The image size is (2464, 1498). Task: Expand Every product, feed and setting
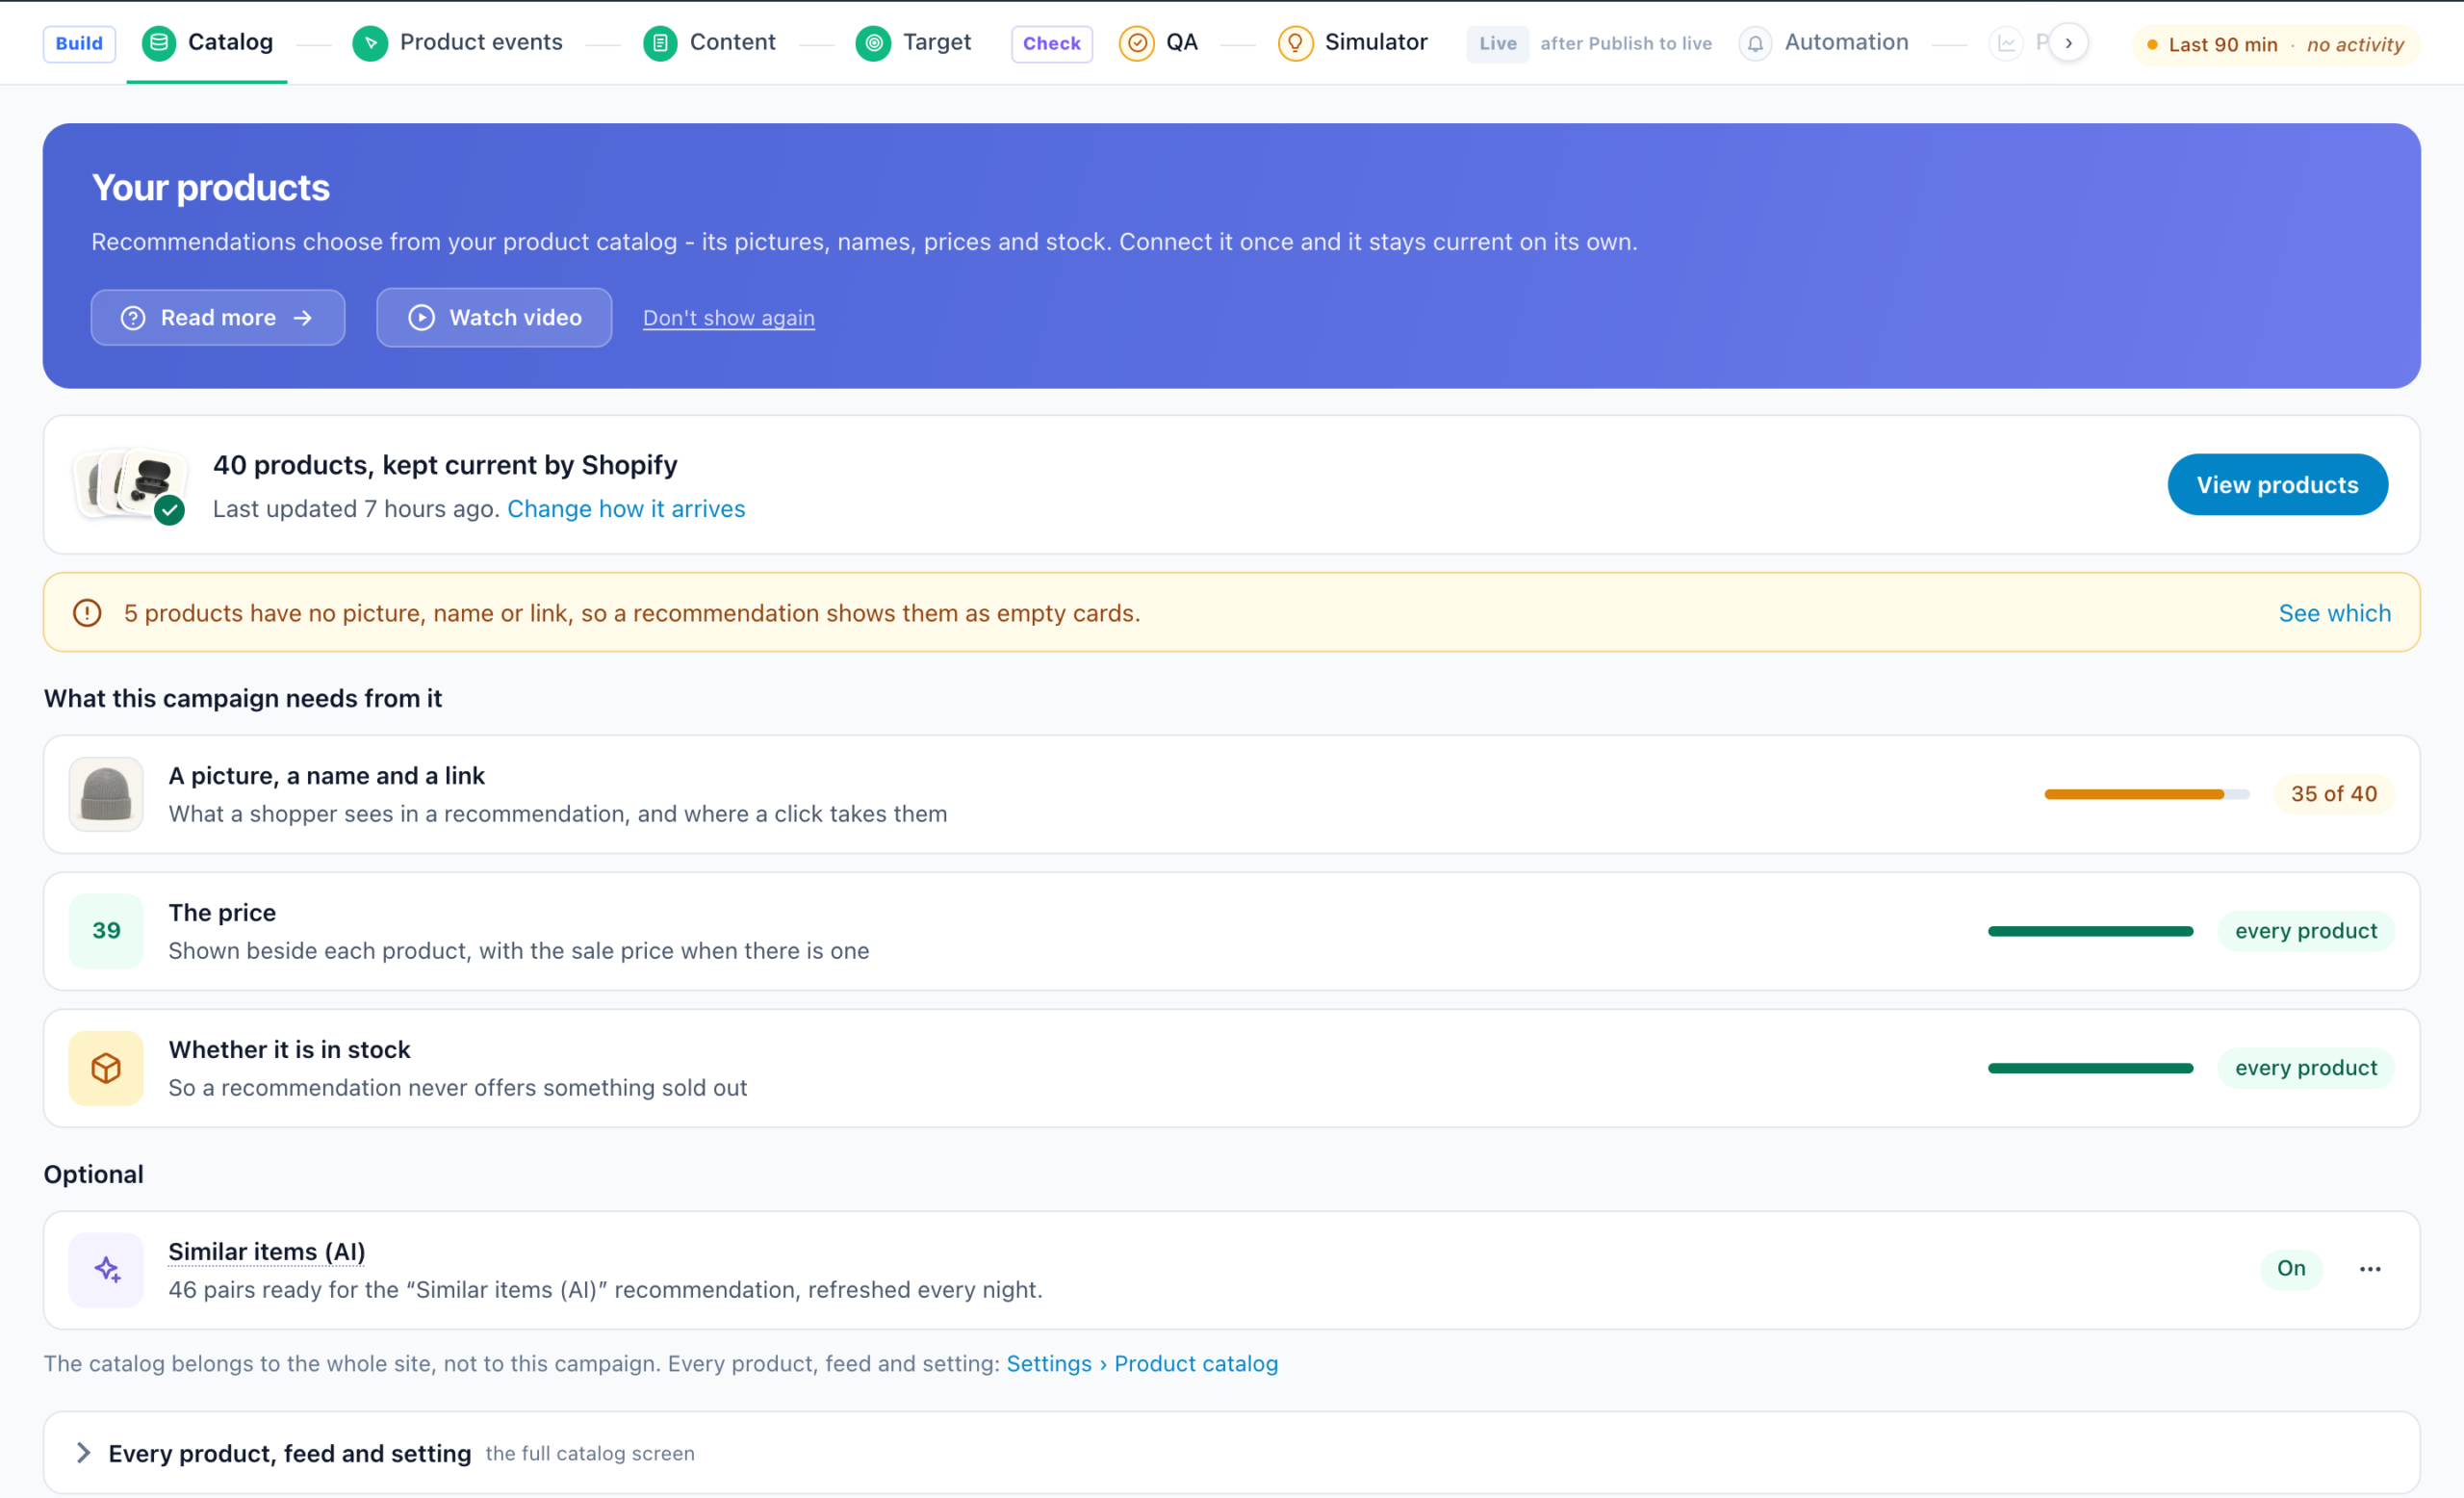(x=1232, y=1453)
